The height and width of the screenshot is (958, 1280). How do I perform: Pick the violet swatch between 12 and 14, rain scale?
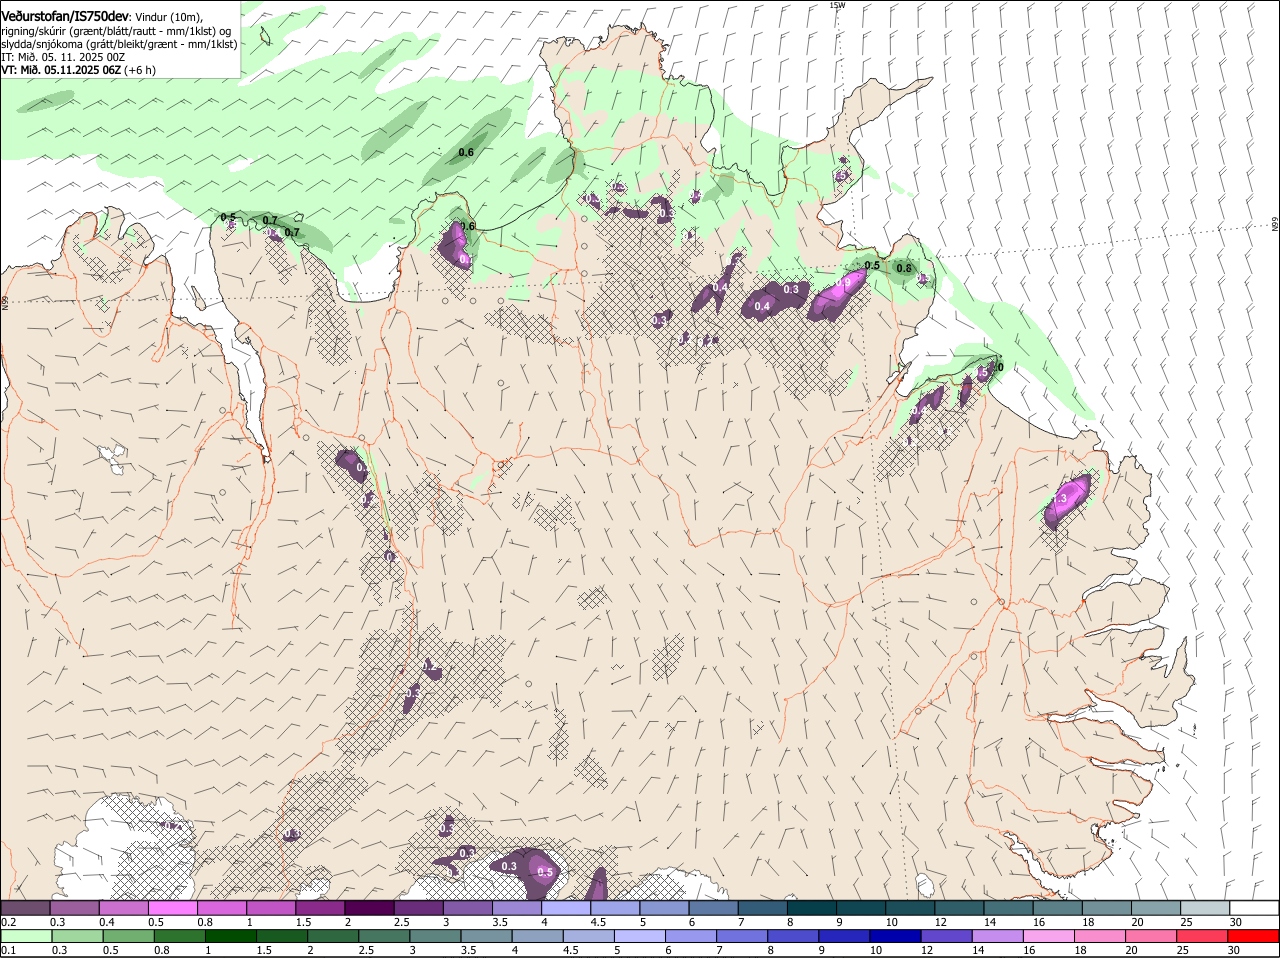coord(947,936)
